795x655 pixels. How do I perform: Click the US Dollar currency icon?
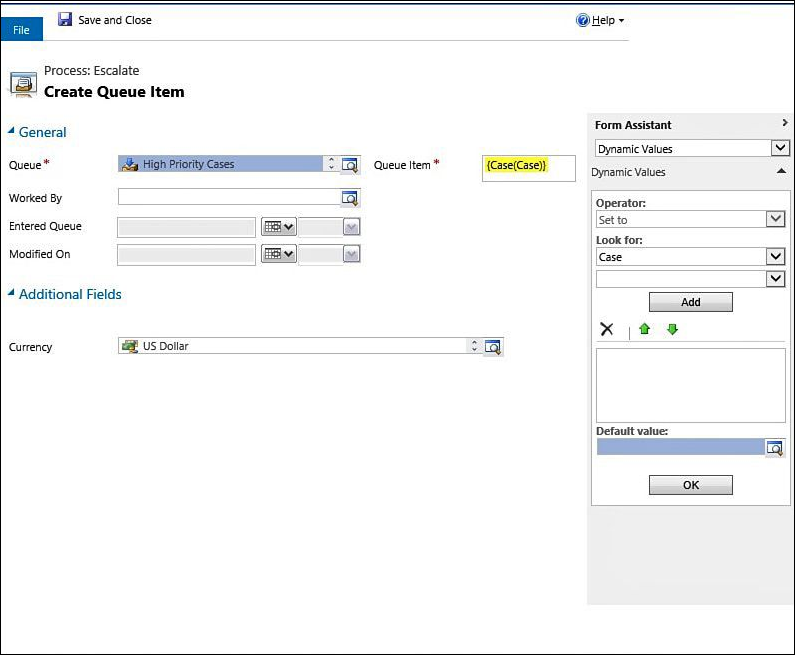[130, 346]
